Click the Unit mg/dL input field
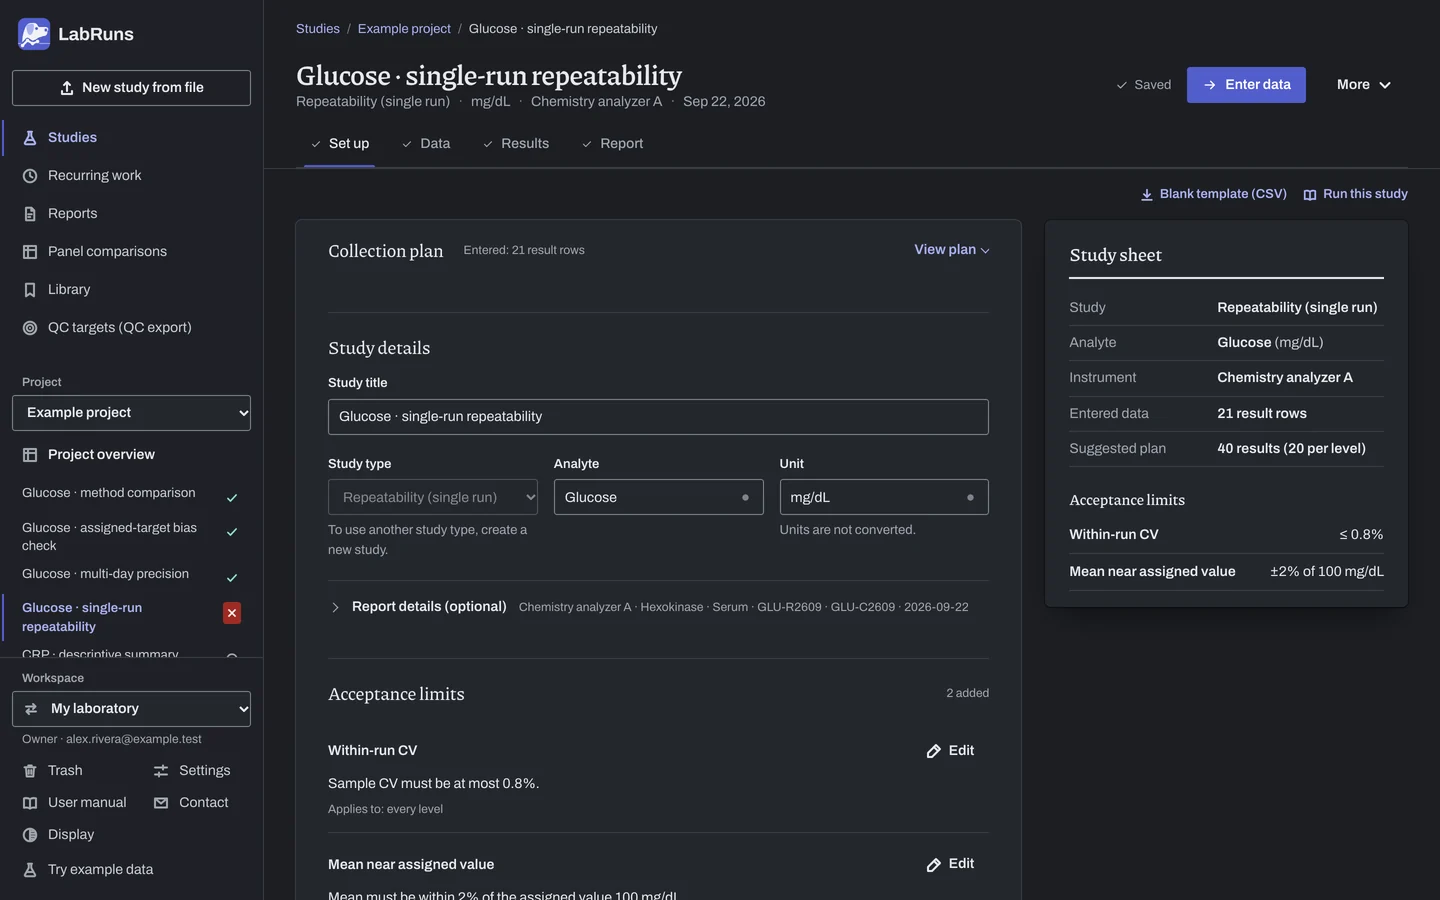The image size is (1440, 900). click(884, 497)
